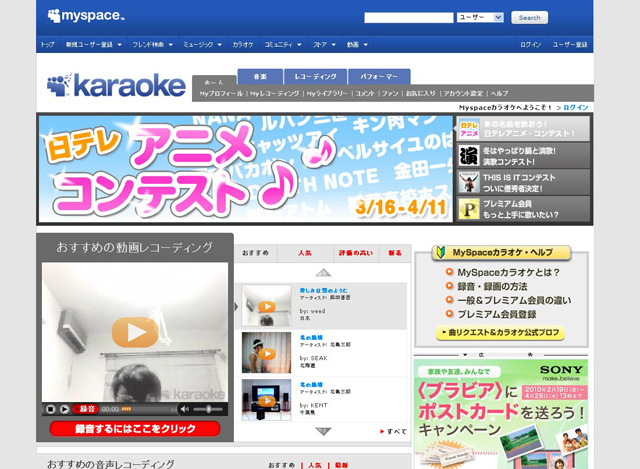
Task: Click the beginner mark icon in Help header
Action: (x=440, y=252)
